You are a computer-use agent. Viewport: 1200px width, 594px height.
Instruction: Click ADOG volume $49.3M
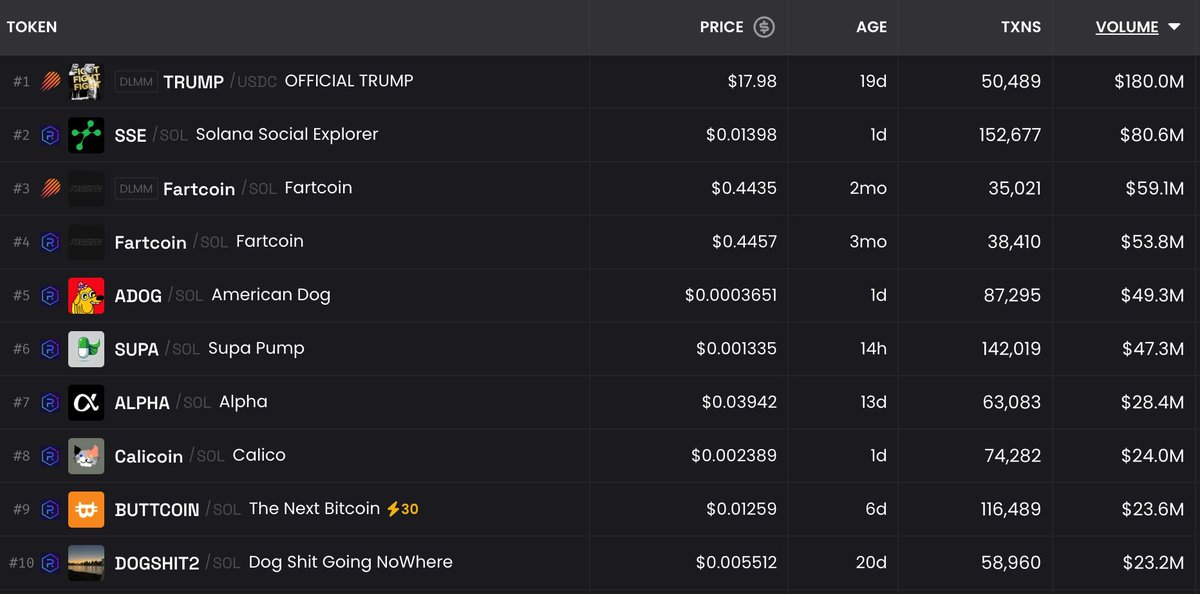click(1153, 296)
